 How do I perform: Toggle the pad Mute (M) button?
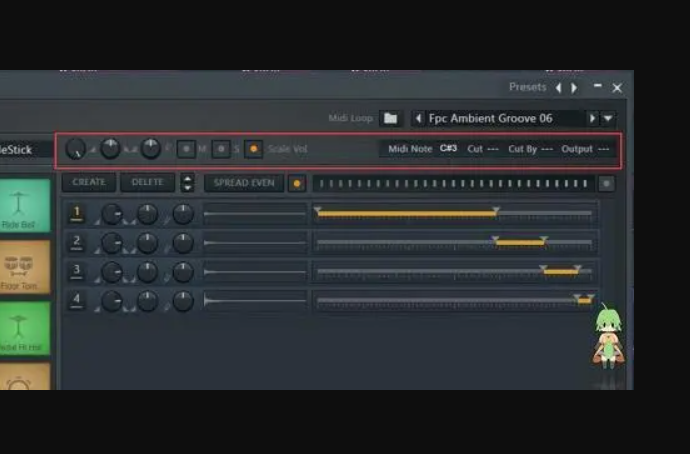point(186,149)
